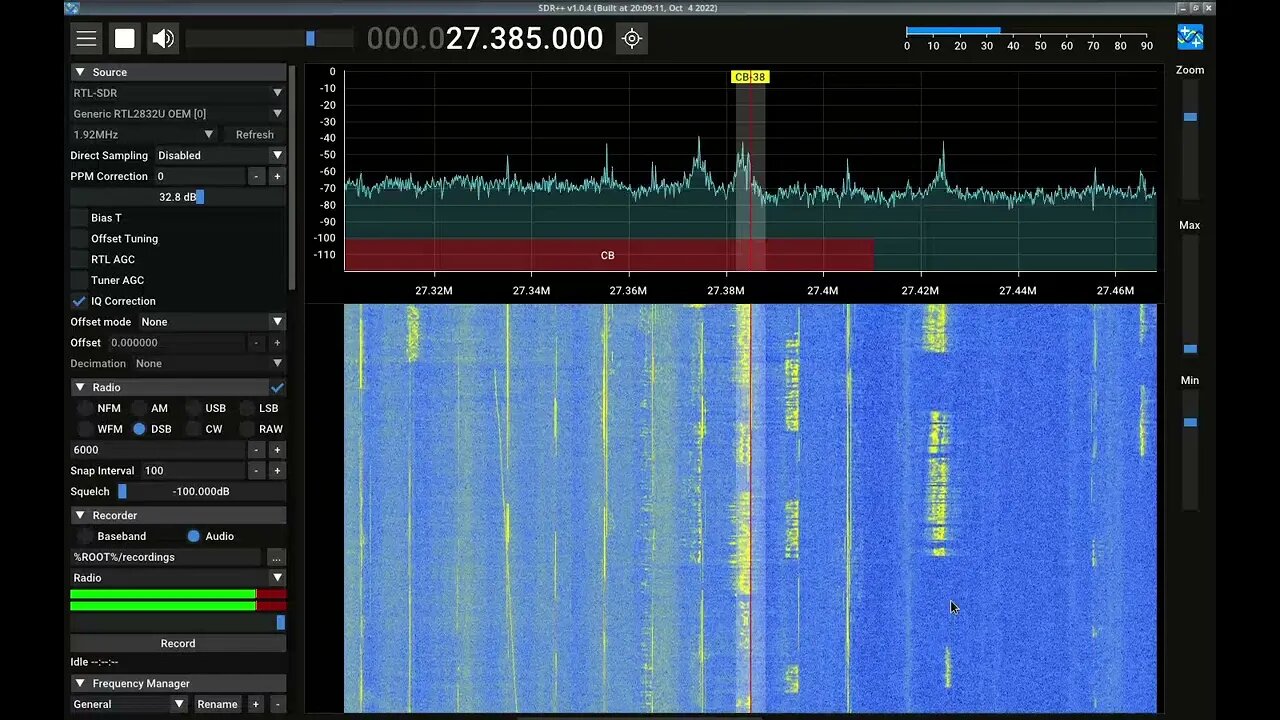
Task: Toggle the Radio module enabled checkmark
Action: coord(277,387)
